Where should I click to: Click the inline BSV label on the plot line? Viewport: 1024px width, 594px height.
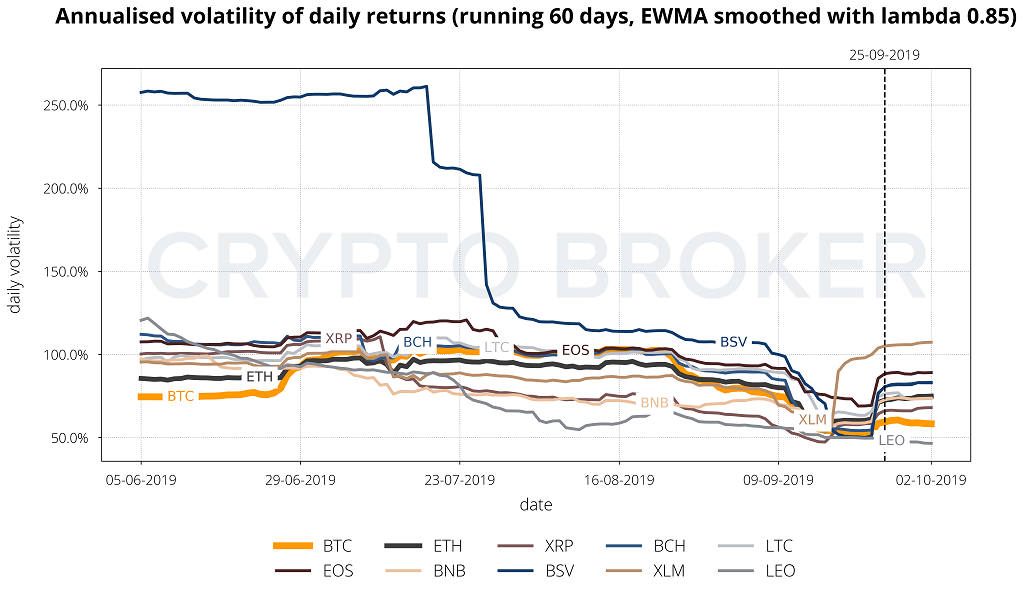[733, 342]
